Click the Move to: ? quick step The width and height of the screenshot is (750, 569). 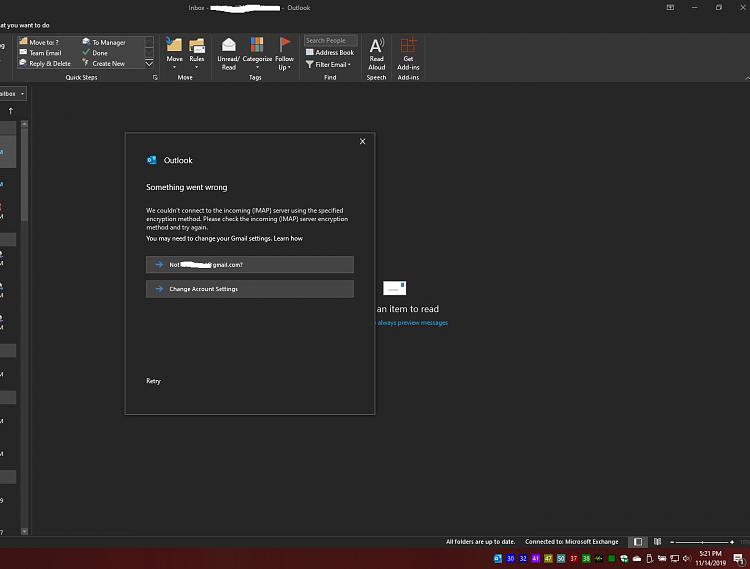(x=39, y=42)
